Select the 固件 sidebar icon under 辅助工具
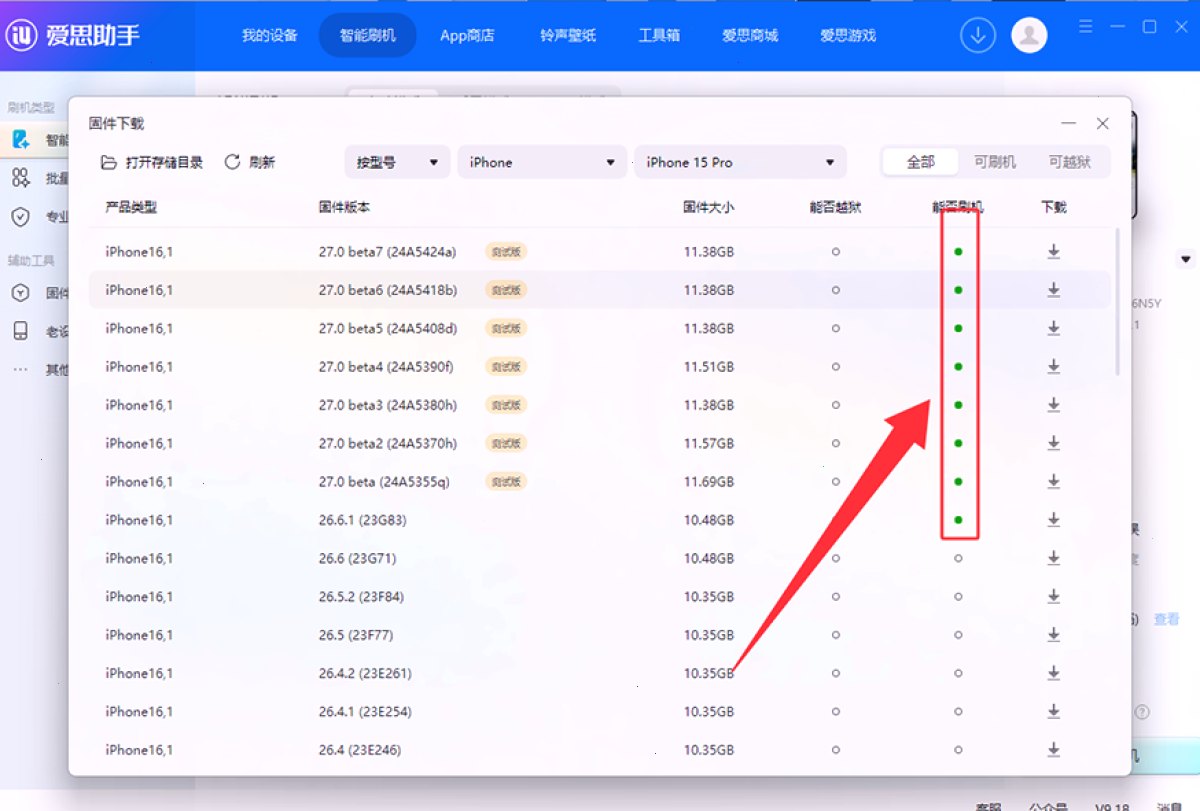 (x=21, y=293)
